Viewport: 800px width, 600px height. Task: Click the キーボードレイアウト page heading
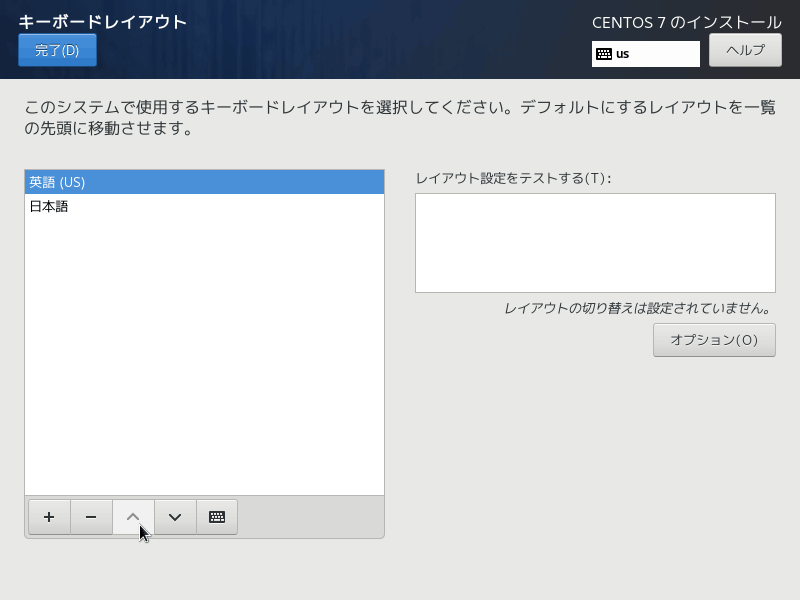coord(103,21)
